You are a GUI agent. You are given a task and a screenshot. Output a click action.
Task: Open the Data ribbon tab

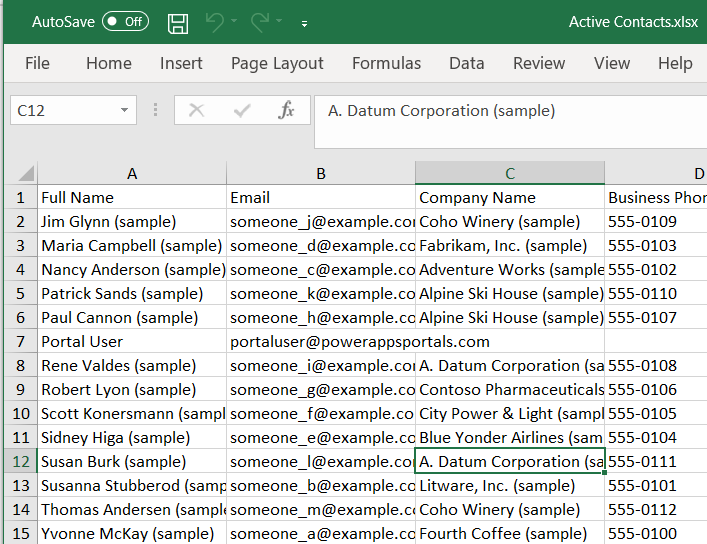coord(466,63)
